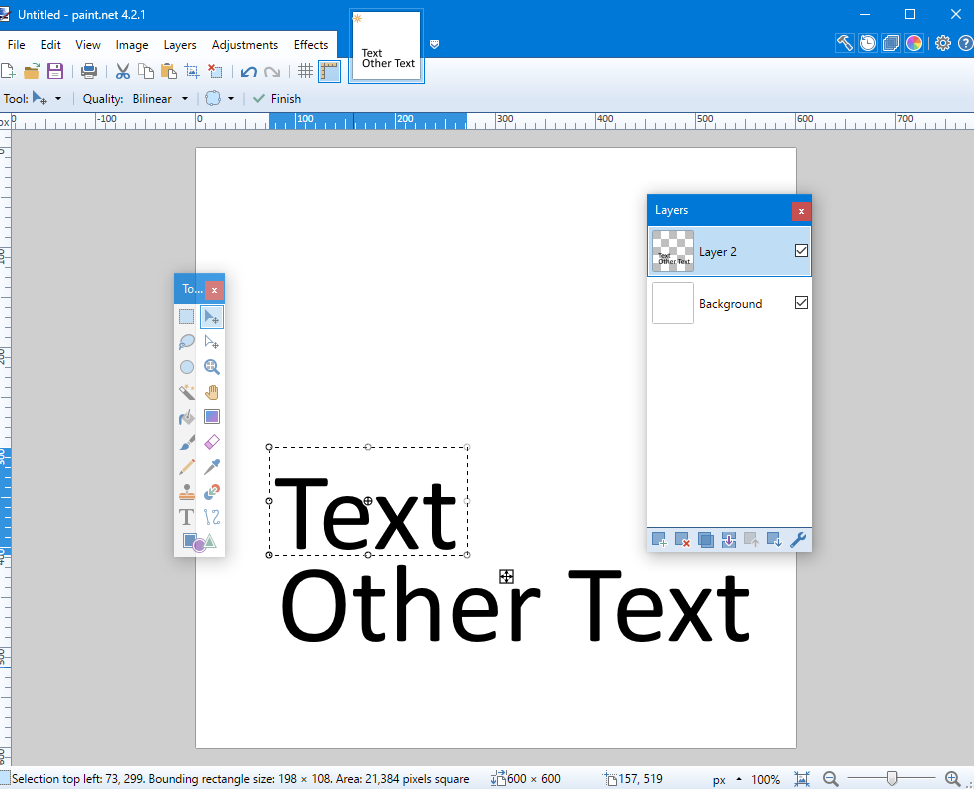Open the Image menu
This screenshot has height=789, width=974.
coord(132,45)
